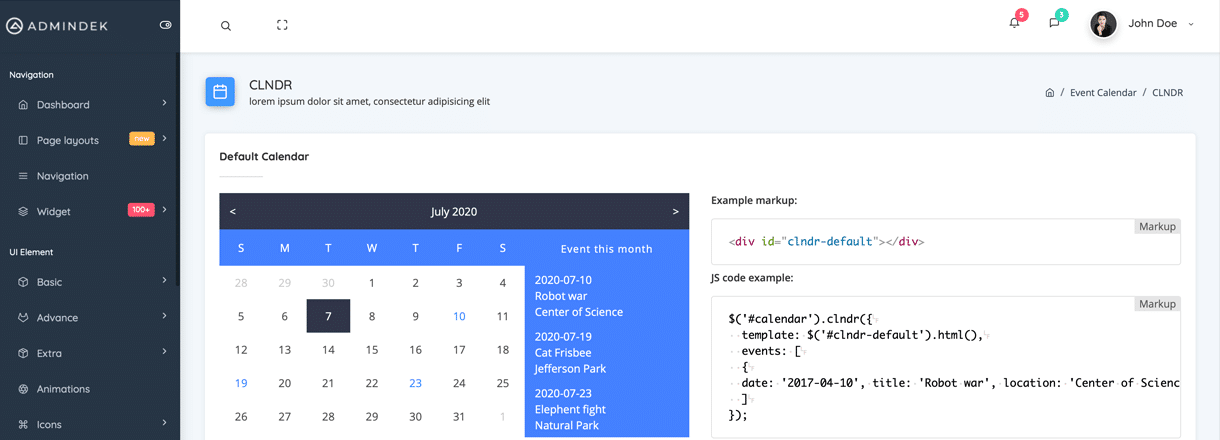Screen dimensions: 1220x440
Task: Click the Page layouts sidebar icon
Action: click(x=23, y=140)
